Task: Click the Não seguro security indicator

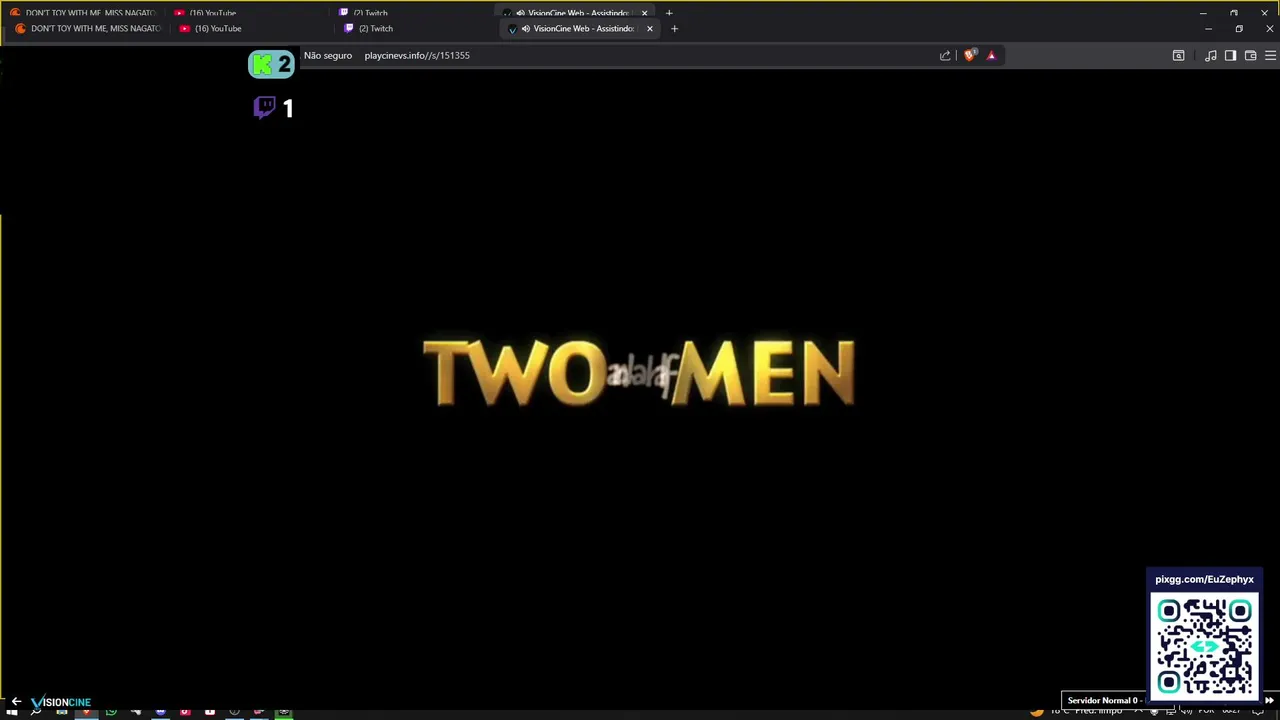Action: 328,55
